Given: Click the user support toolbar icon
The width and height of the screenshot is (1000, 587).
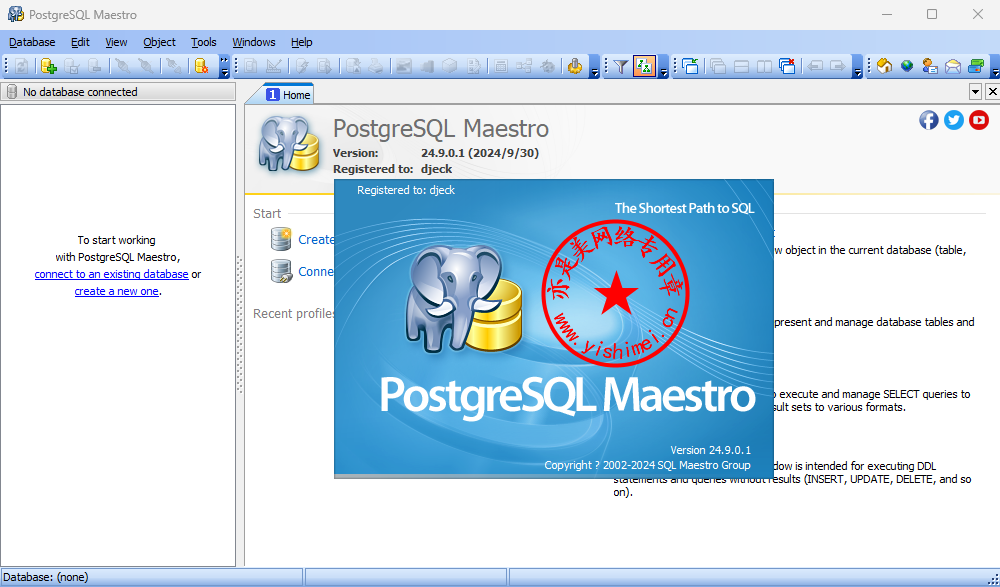Looking at the screenshot, I should [x=930, y=66].
